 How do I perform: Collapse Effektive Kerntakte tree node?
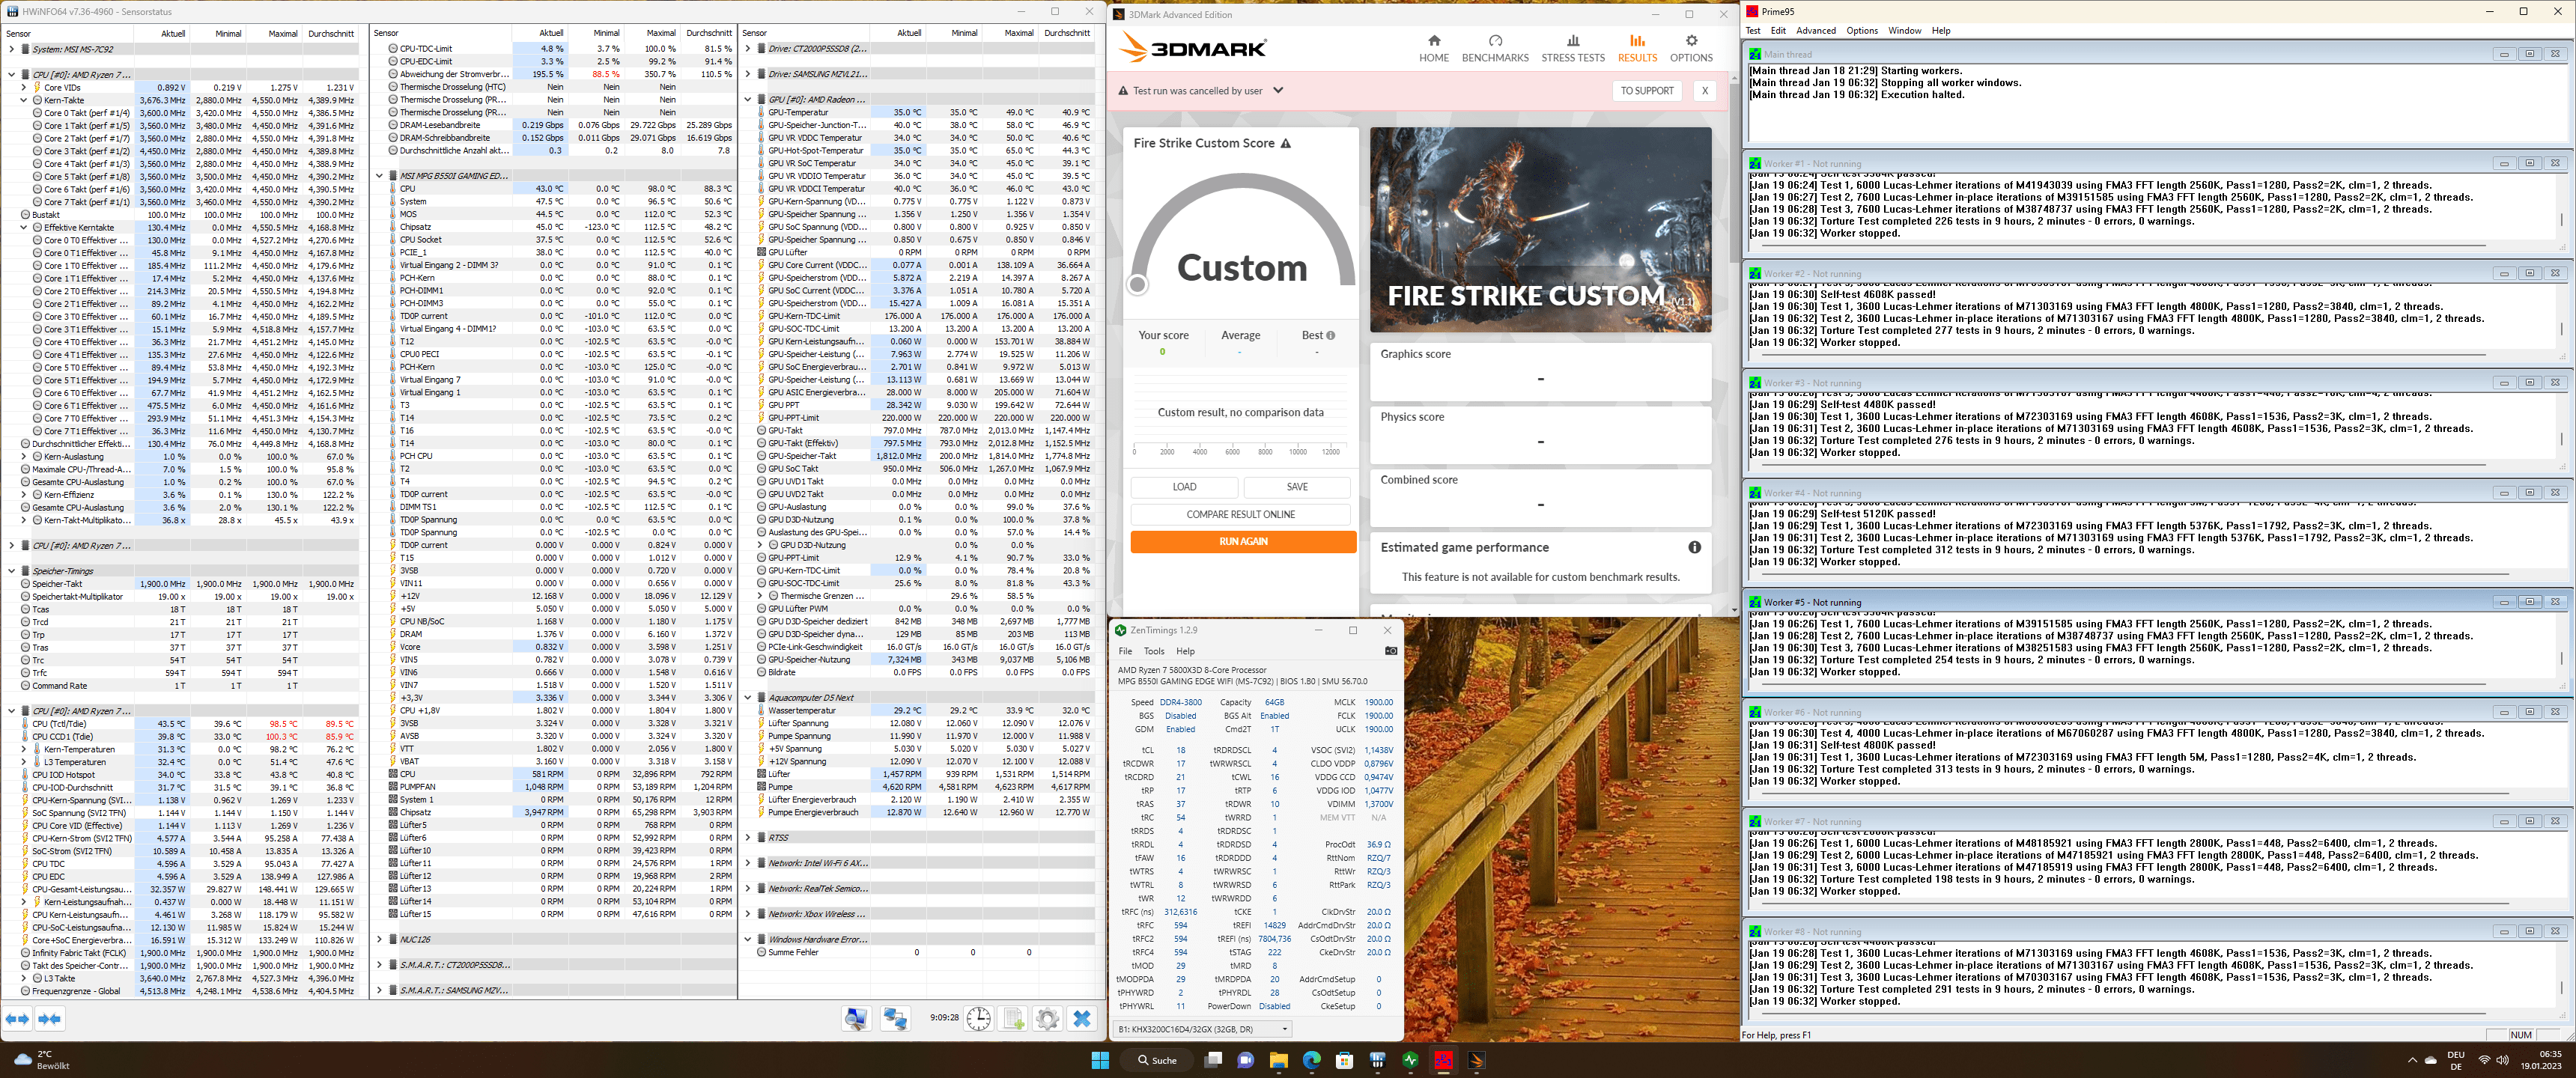[x=24, y=227]
